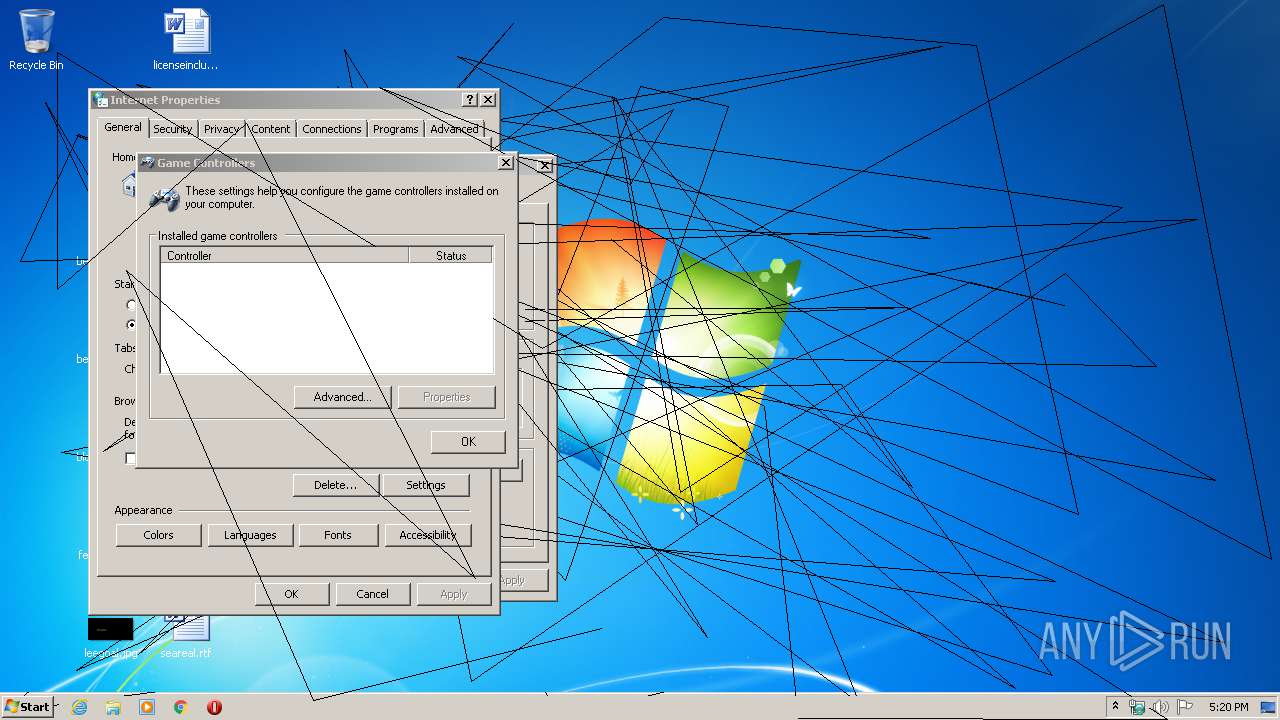
Task: Open the Action Center flag icon
Action: click(x=1185, y=707)
